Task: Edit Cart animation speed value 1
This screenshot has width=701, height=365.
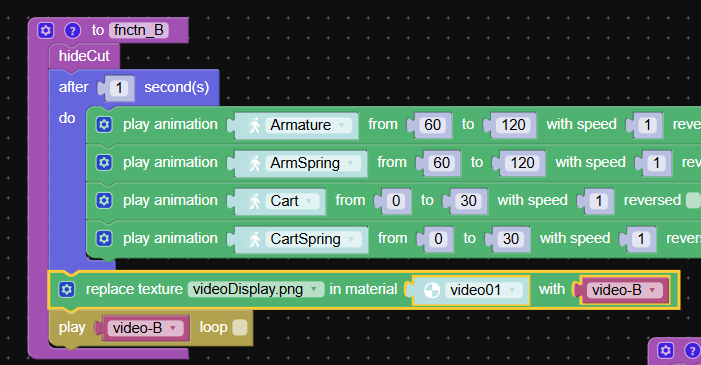Action: pos(599,201)
